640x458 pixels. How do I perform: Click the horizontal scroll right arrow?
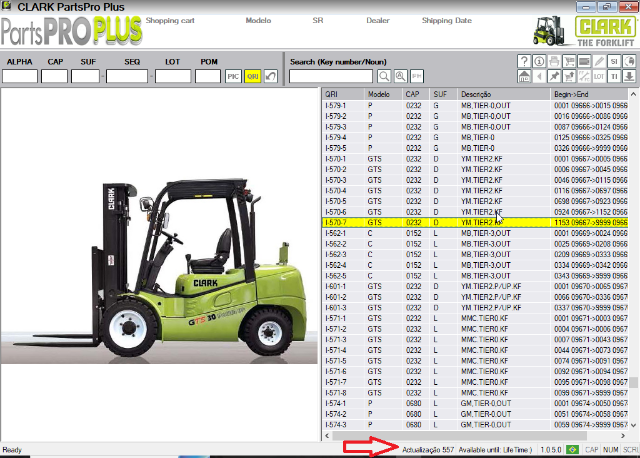(x=623, y=436)
